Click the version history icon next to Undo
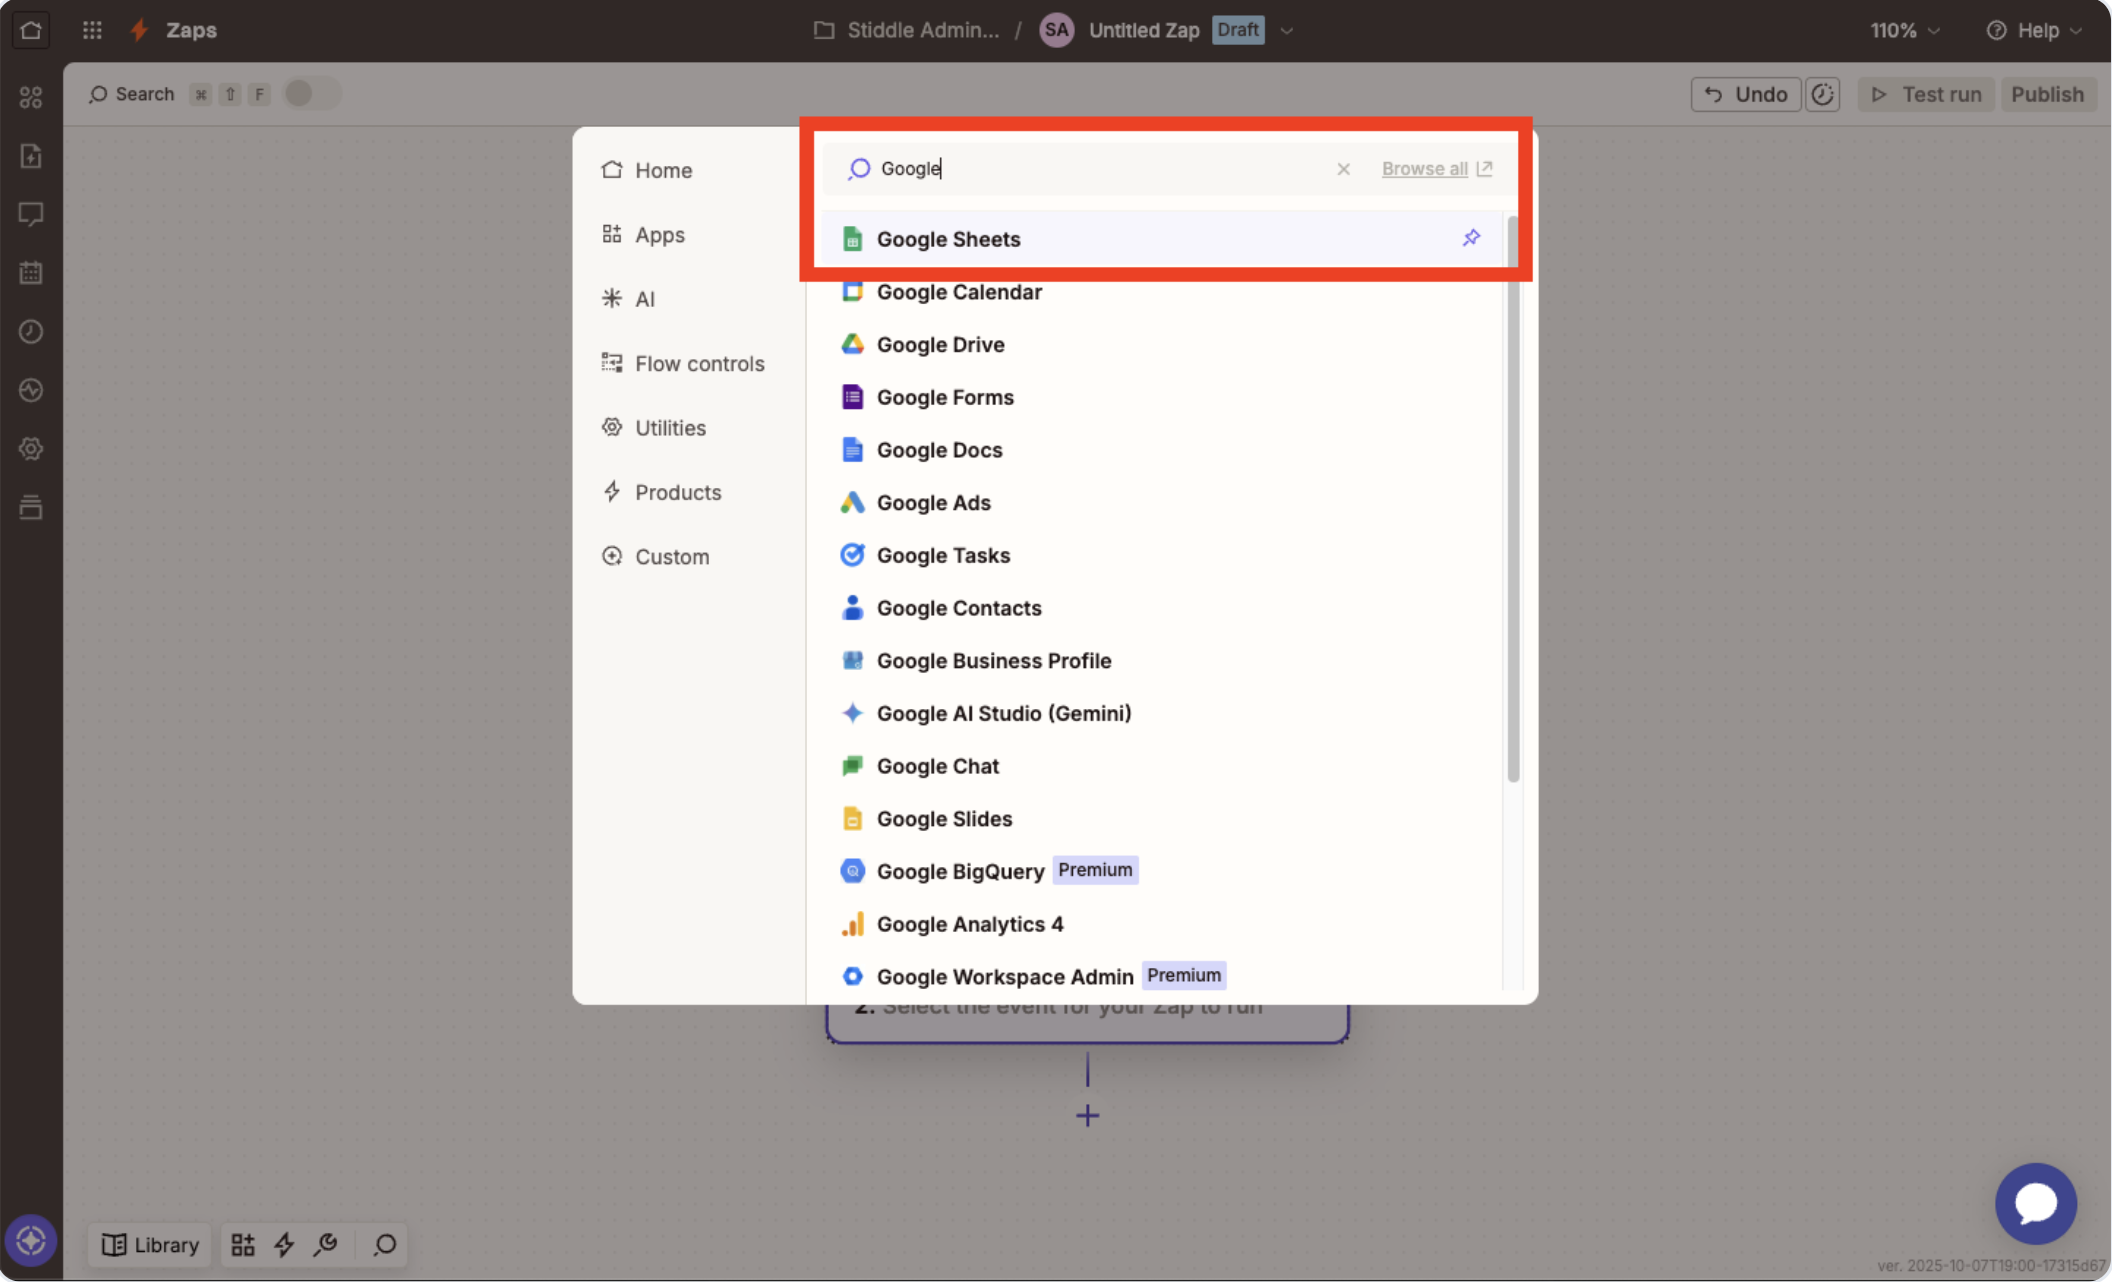2112x1282 pixels. (x=1823, y=94)
